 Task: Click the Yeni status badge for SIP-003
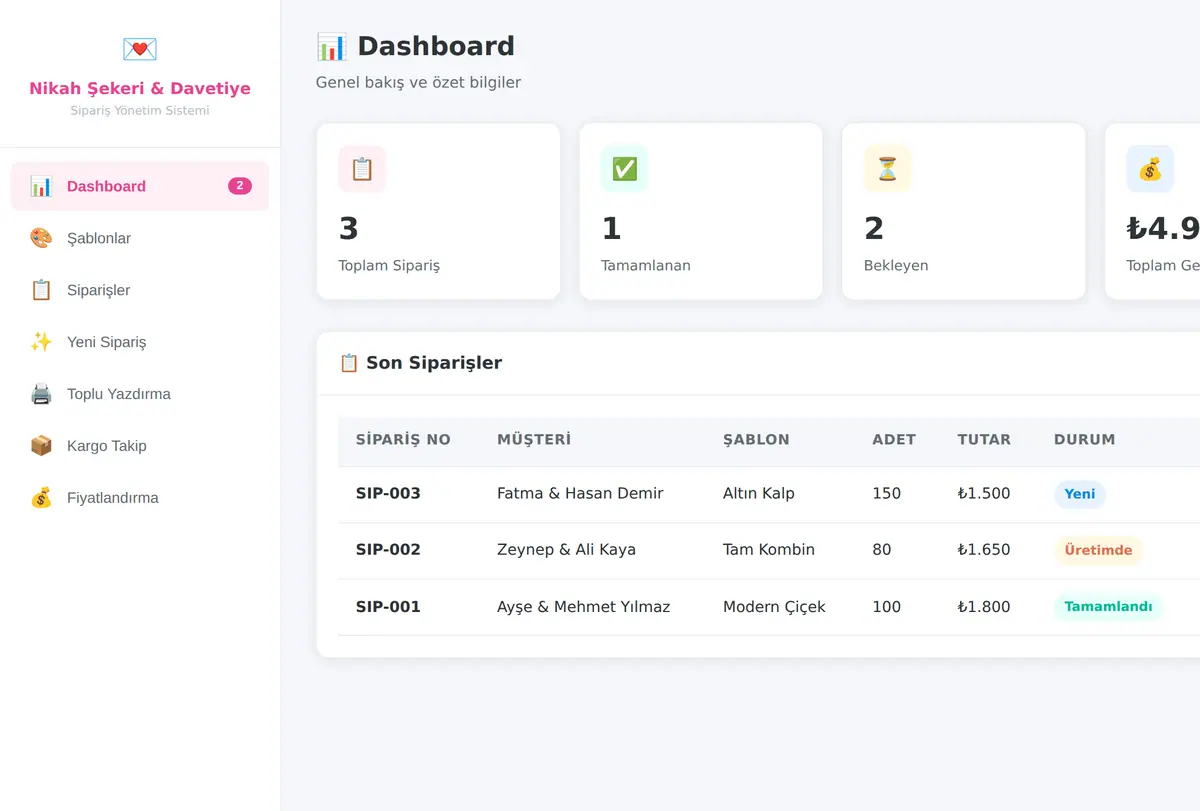(1080, 494)
